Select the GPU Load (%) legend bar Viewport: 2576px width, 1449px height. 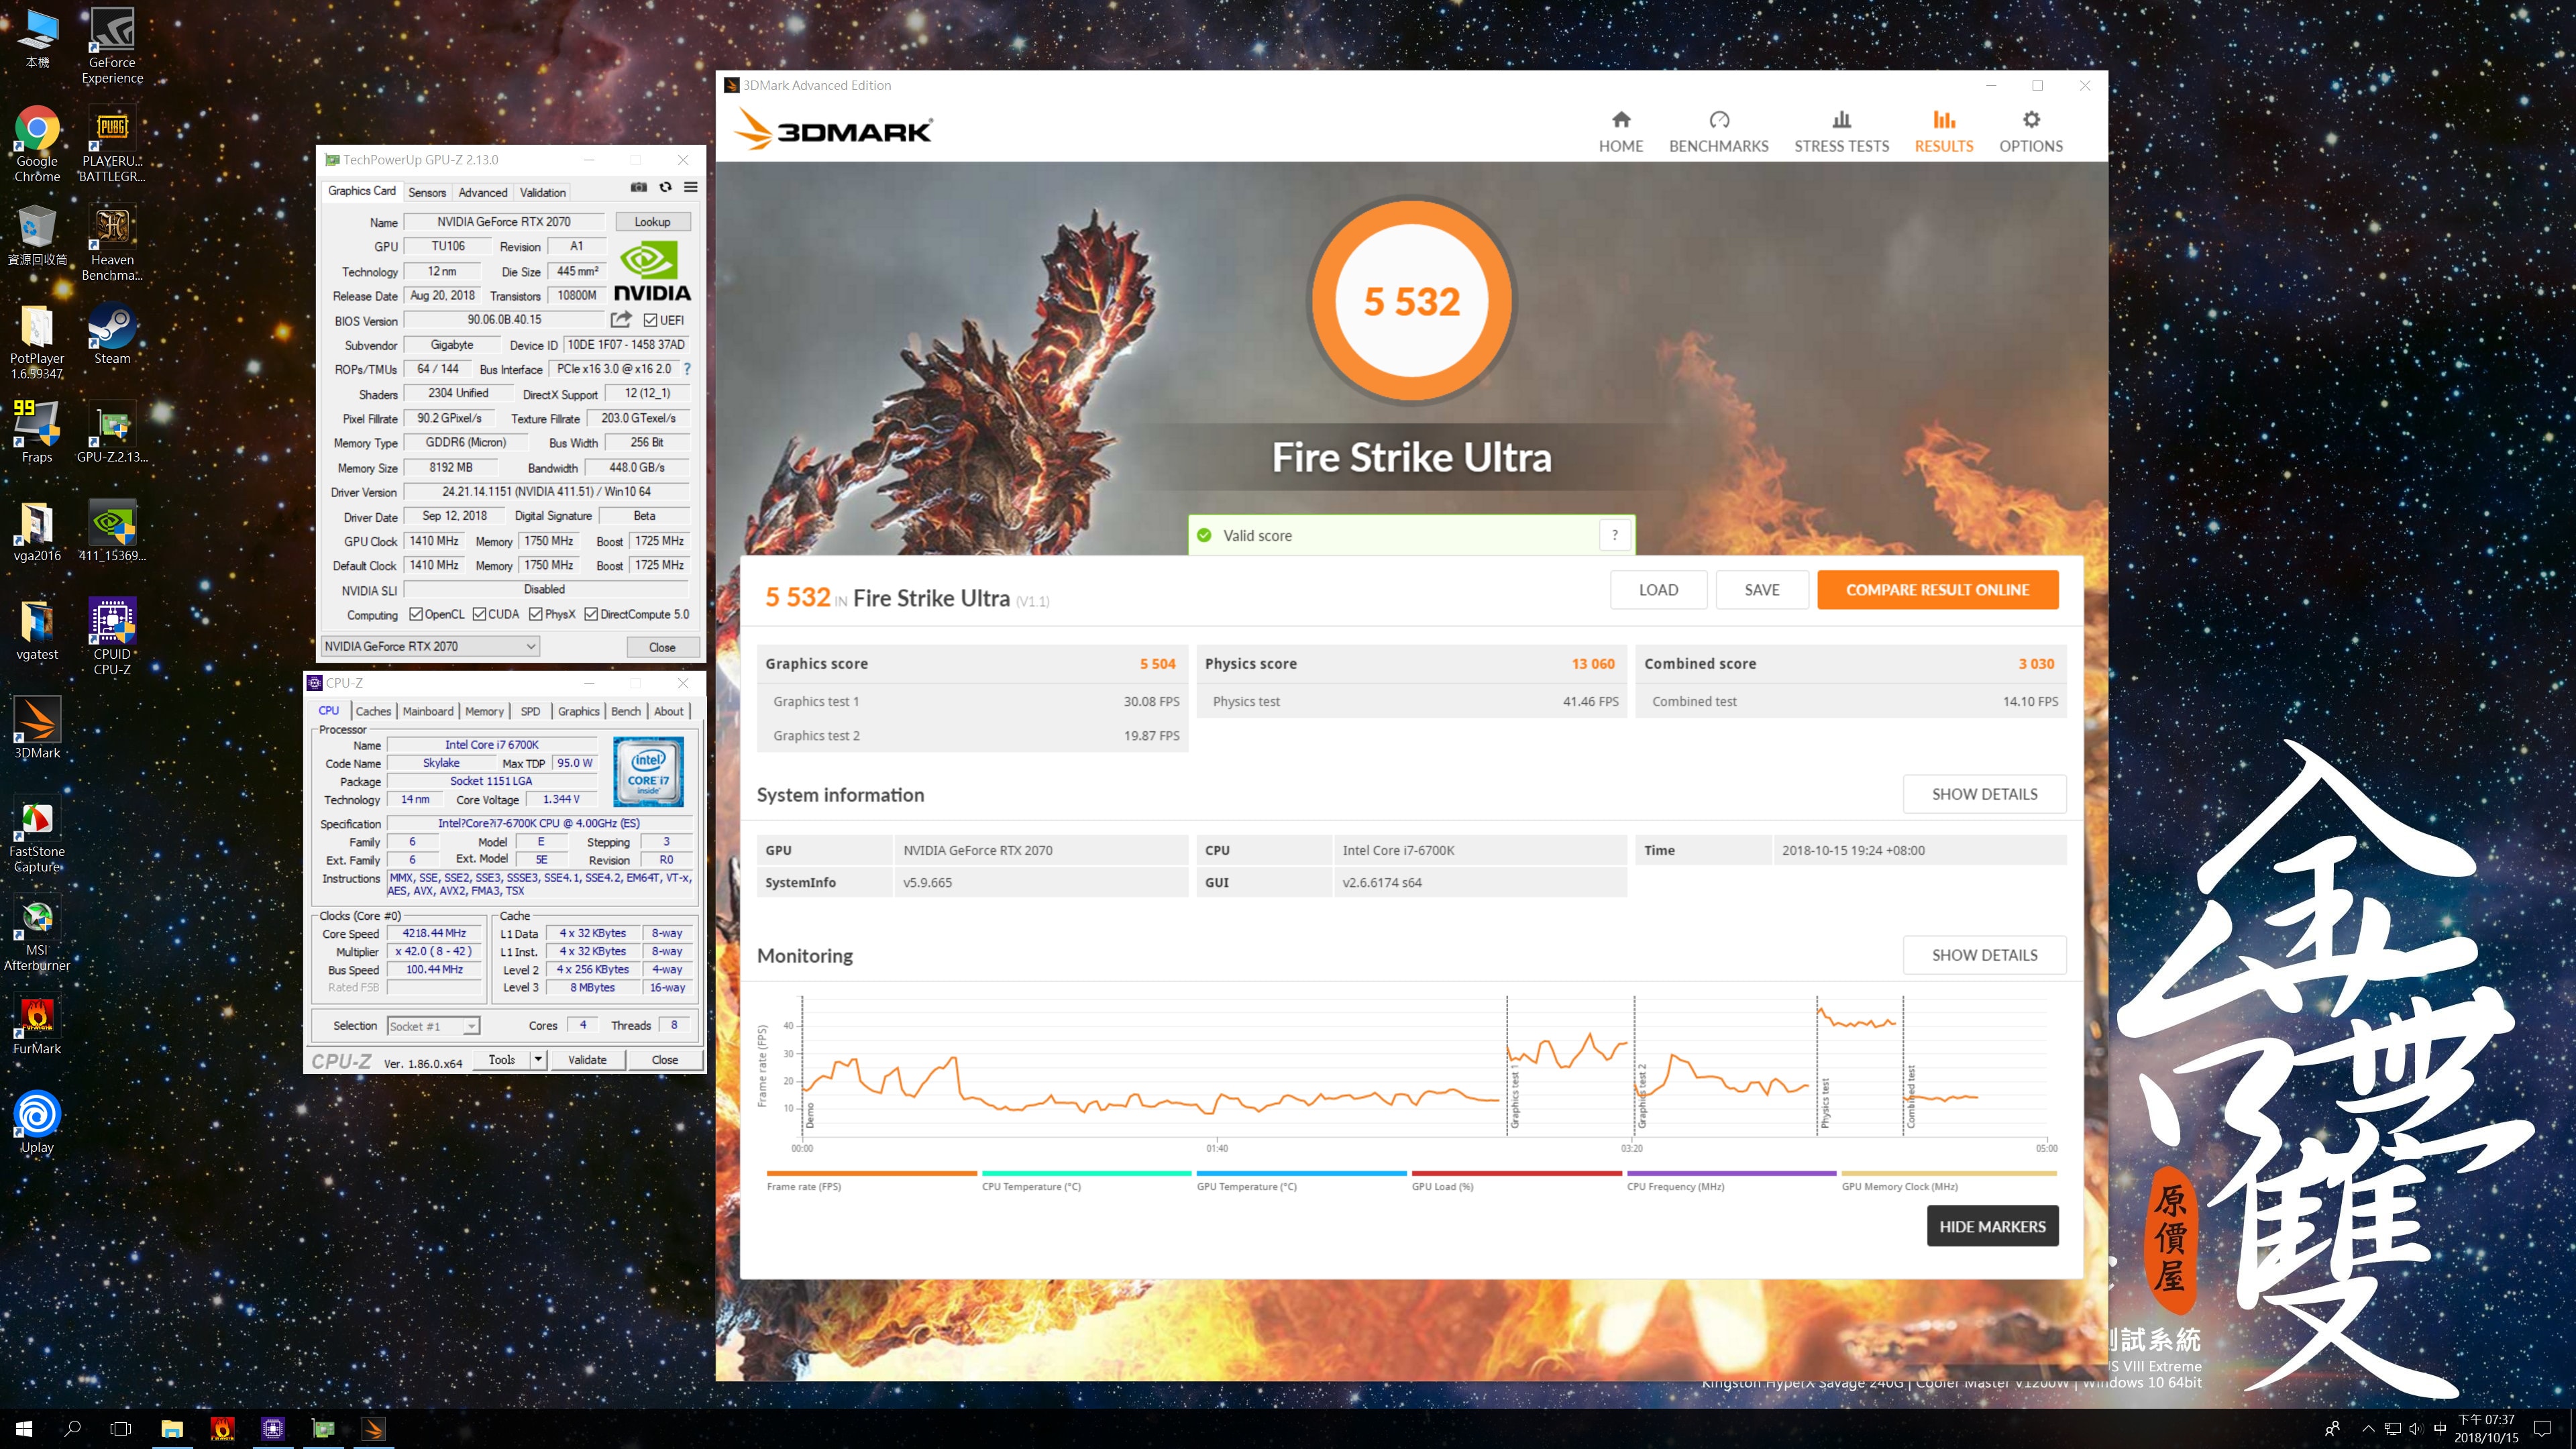pos(1516,1173)
